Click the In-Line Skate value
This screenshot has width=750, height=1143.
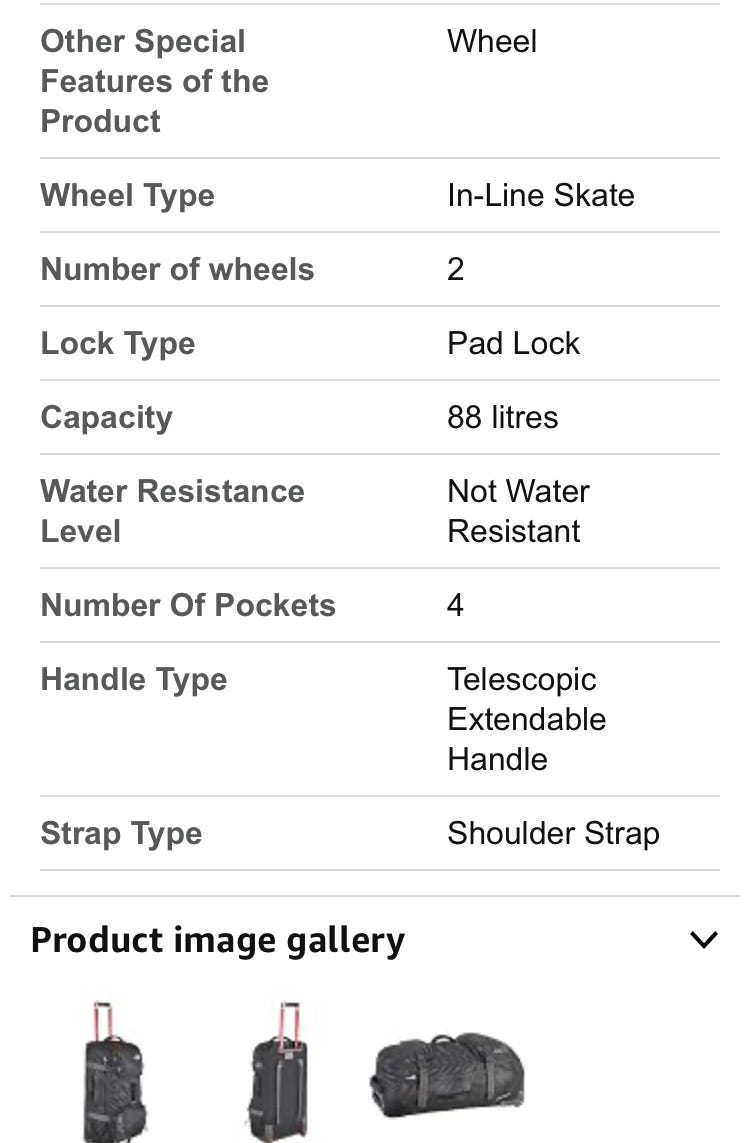(541, 195)
